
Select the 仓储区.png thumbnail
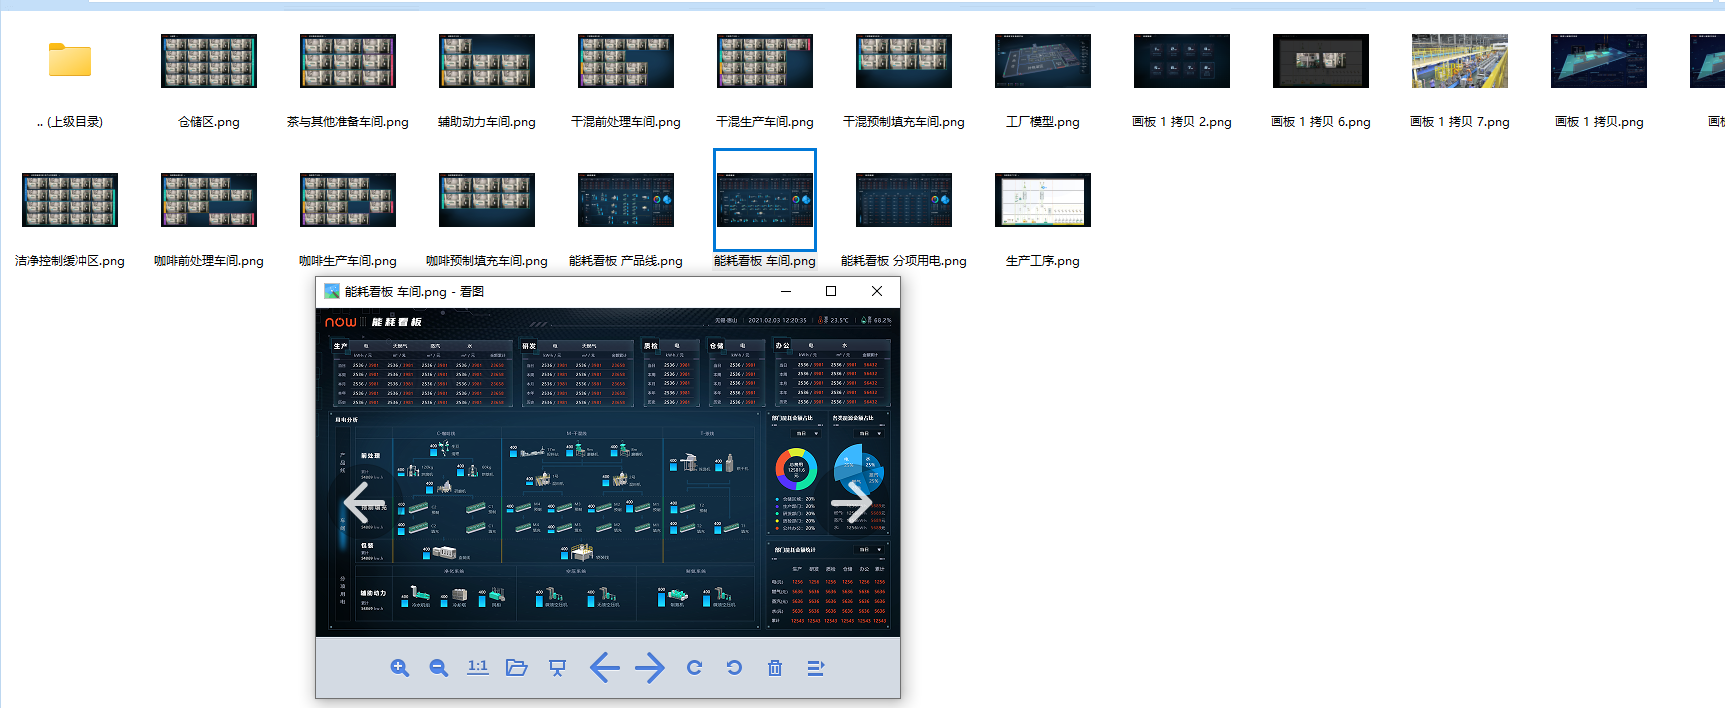tap(209, 62)
